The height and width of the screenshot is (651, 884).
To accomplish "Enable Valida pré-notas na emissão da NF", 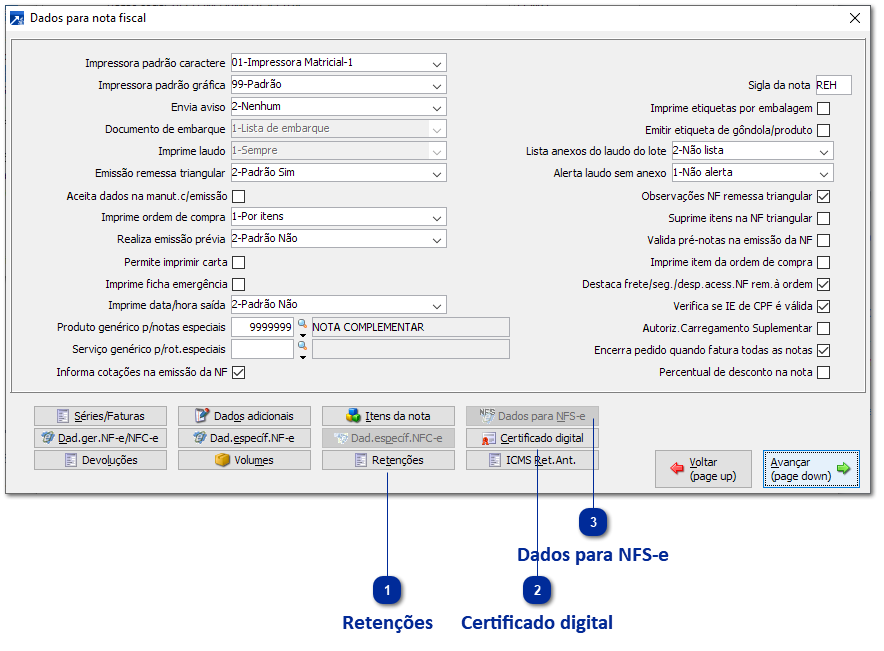I will [823, 240].
